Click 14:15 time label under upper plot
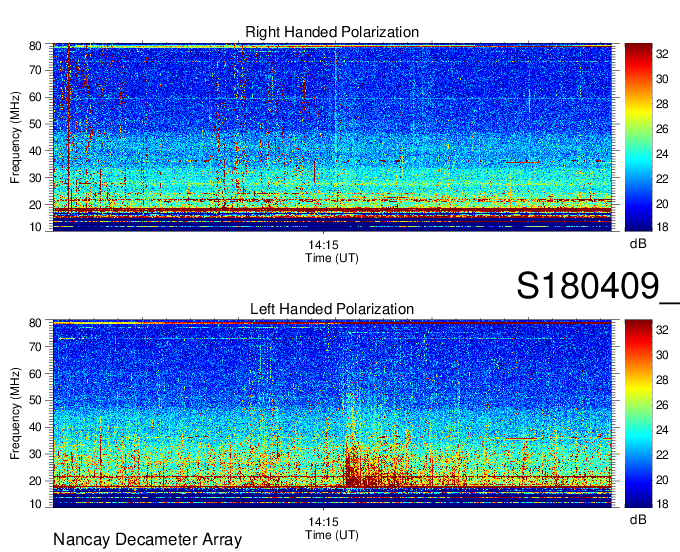 point(323,245)
